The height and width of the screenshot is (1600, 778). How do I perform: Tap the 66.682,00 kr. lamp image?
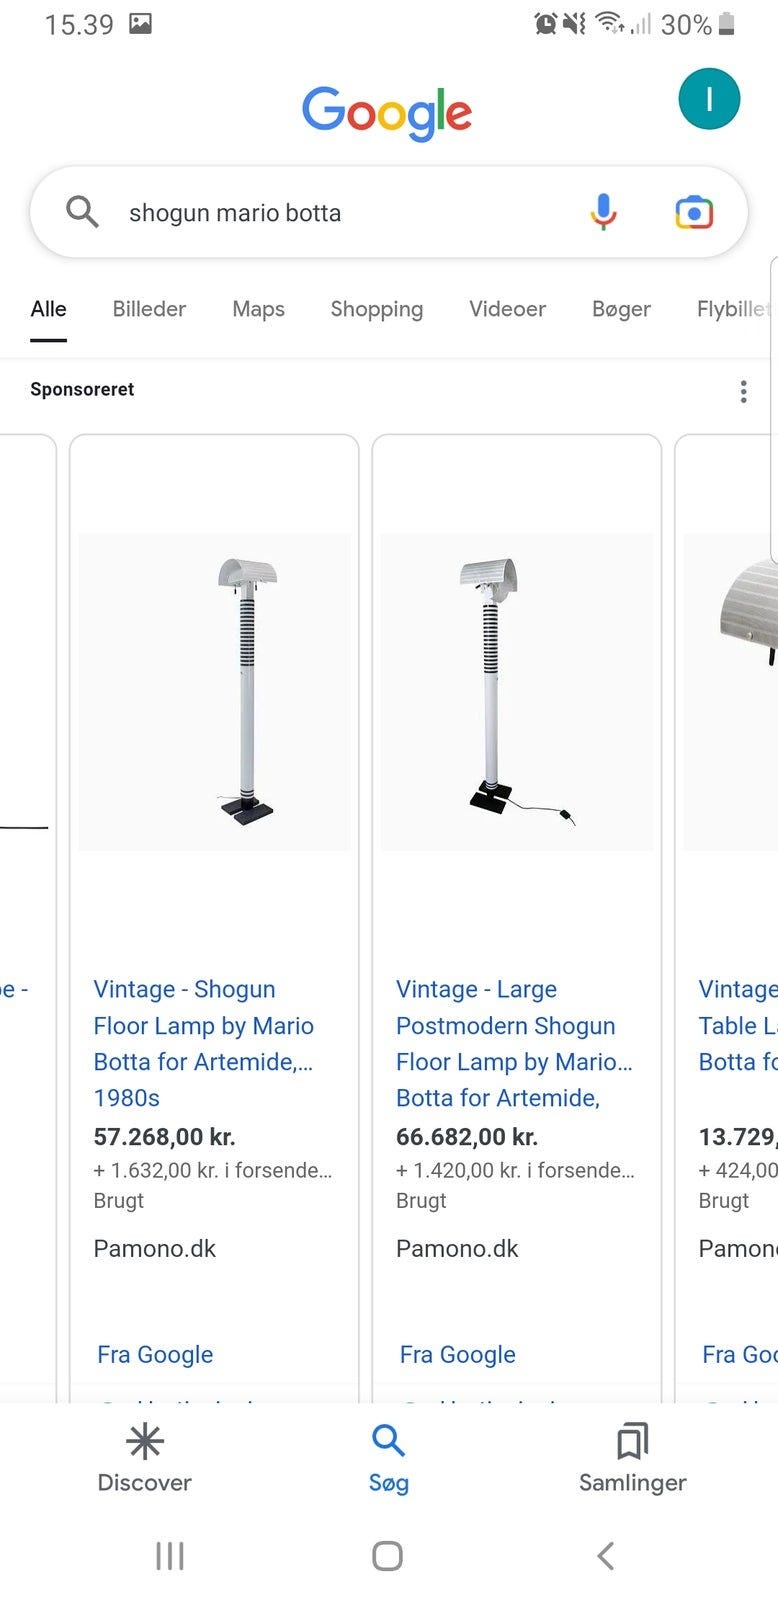[517, 692]
